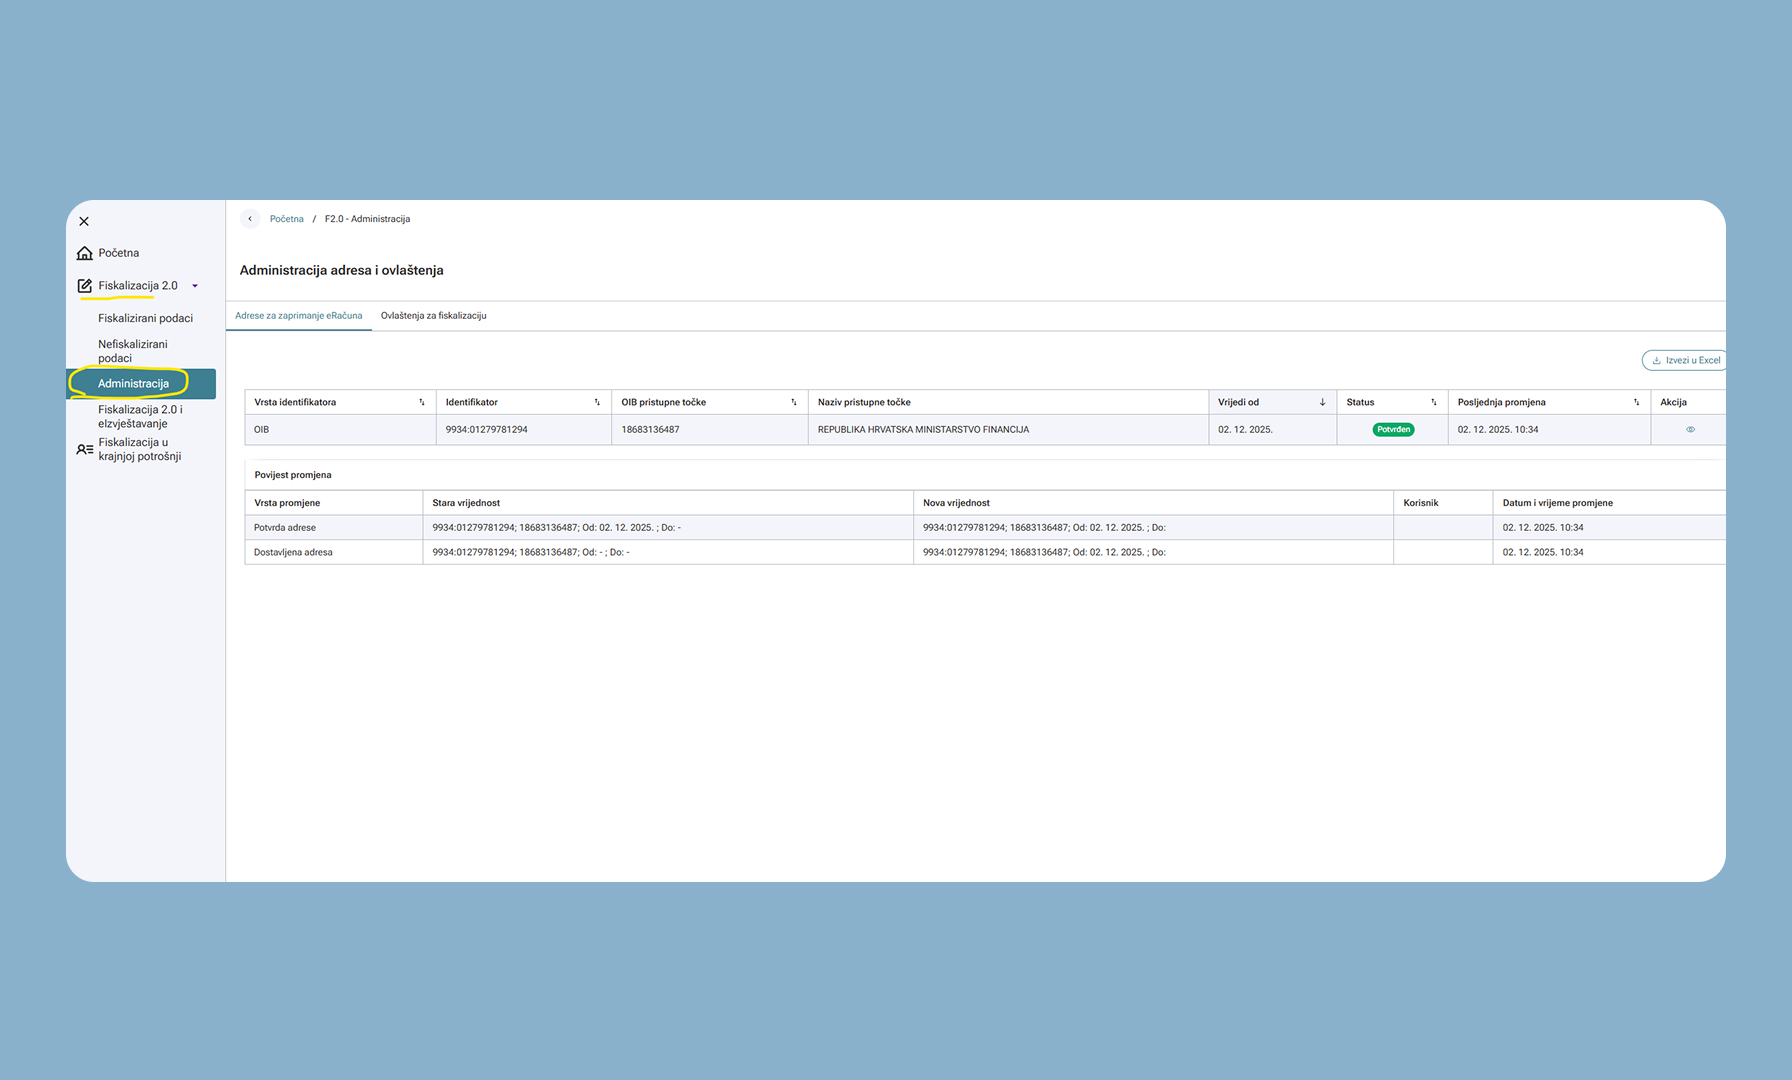Close the sidebar with the X icon
This screenshot has width=1792, height=1080.
tap(84, 222)
